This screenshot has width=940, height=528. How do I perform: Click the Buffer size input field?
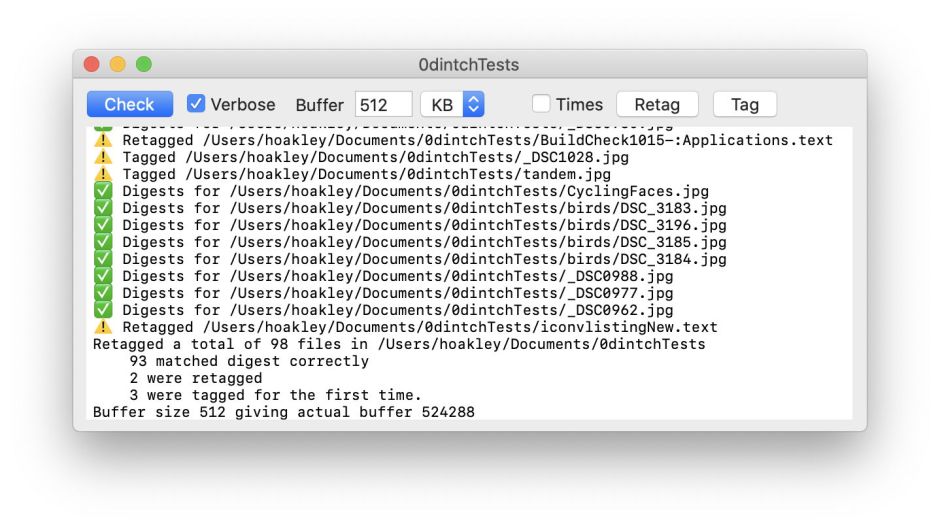click(x=384, y=104)
